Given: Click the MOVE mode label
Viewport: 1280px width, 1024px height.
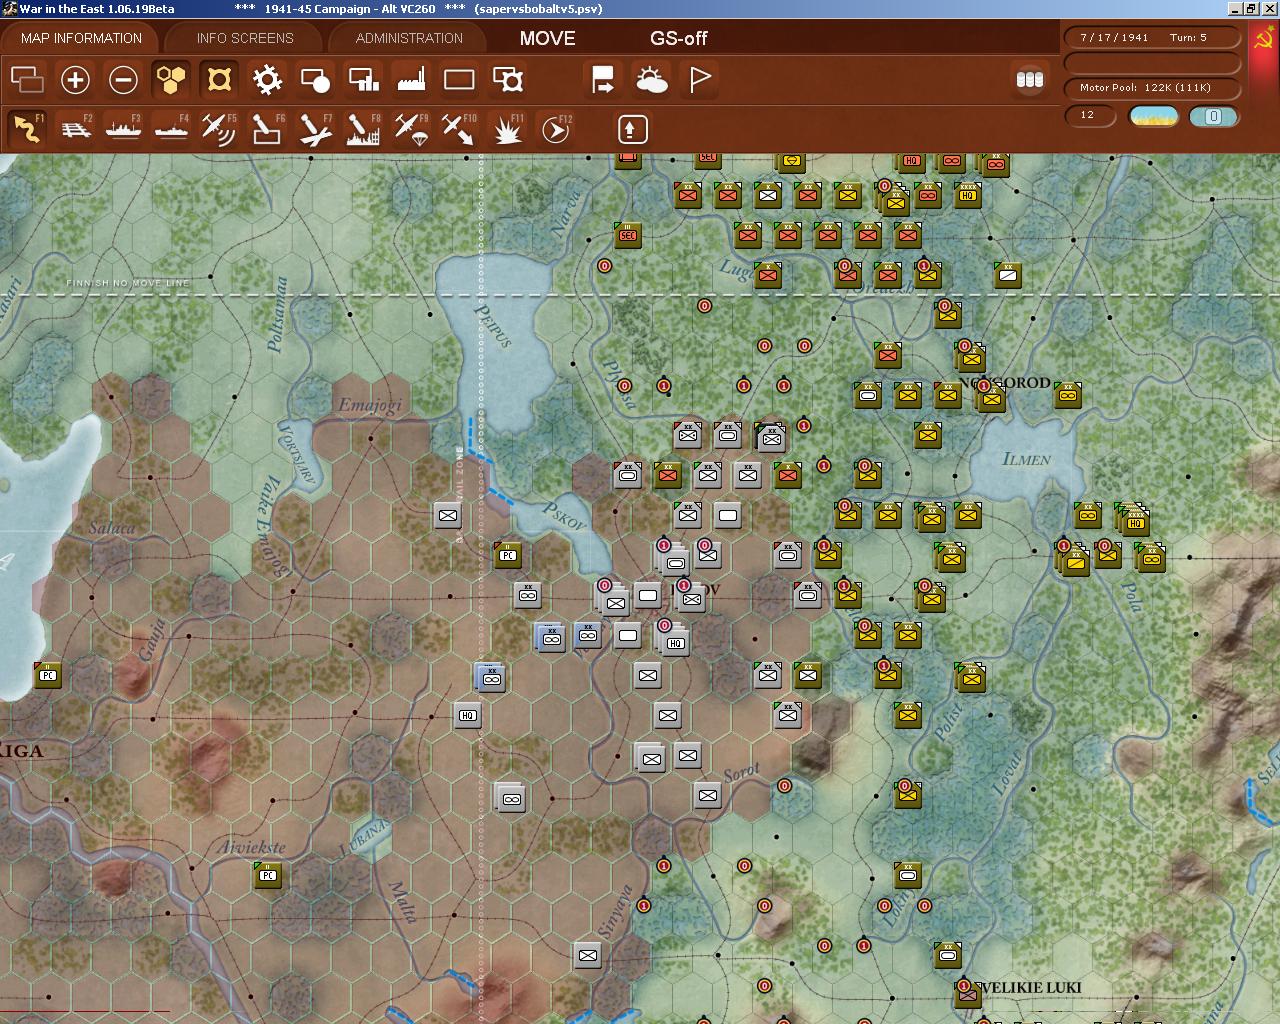Looking at the screenshot, I should [547, 38].
